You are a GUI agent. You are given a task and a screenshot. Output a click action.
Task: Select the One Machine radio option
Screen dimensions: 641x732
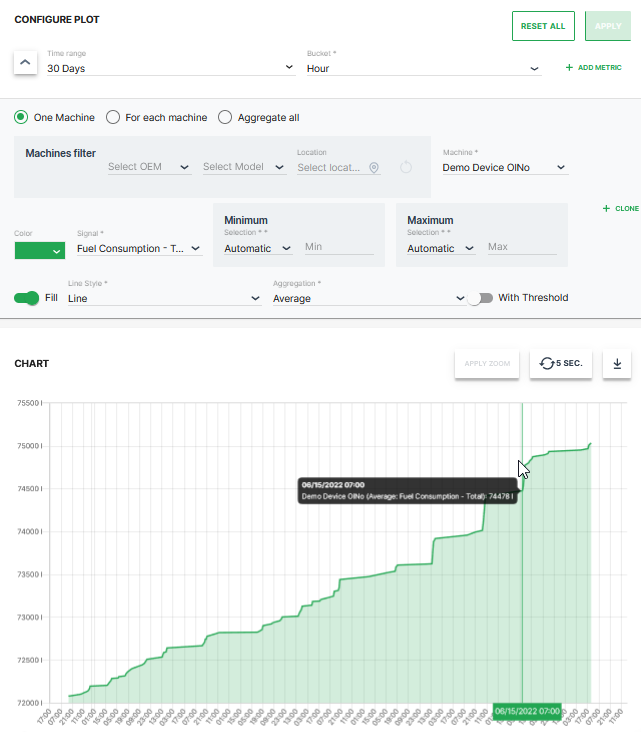(x=21, y=118)
